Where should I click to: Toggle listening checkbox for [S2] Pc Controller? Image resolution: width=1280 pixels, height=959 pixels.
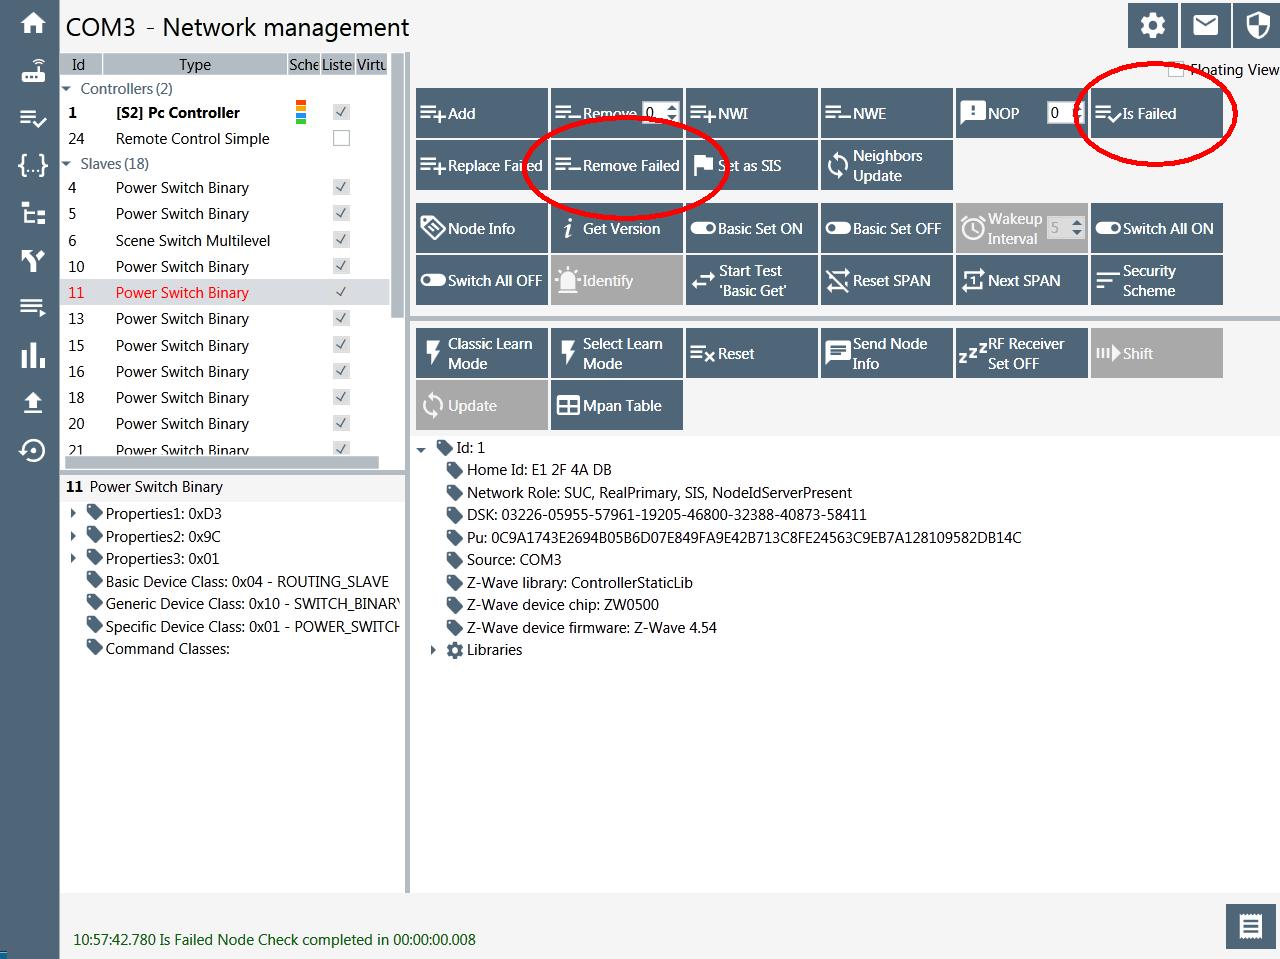341,112
